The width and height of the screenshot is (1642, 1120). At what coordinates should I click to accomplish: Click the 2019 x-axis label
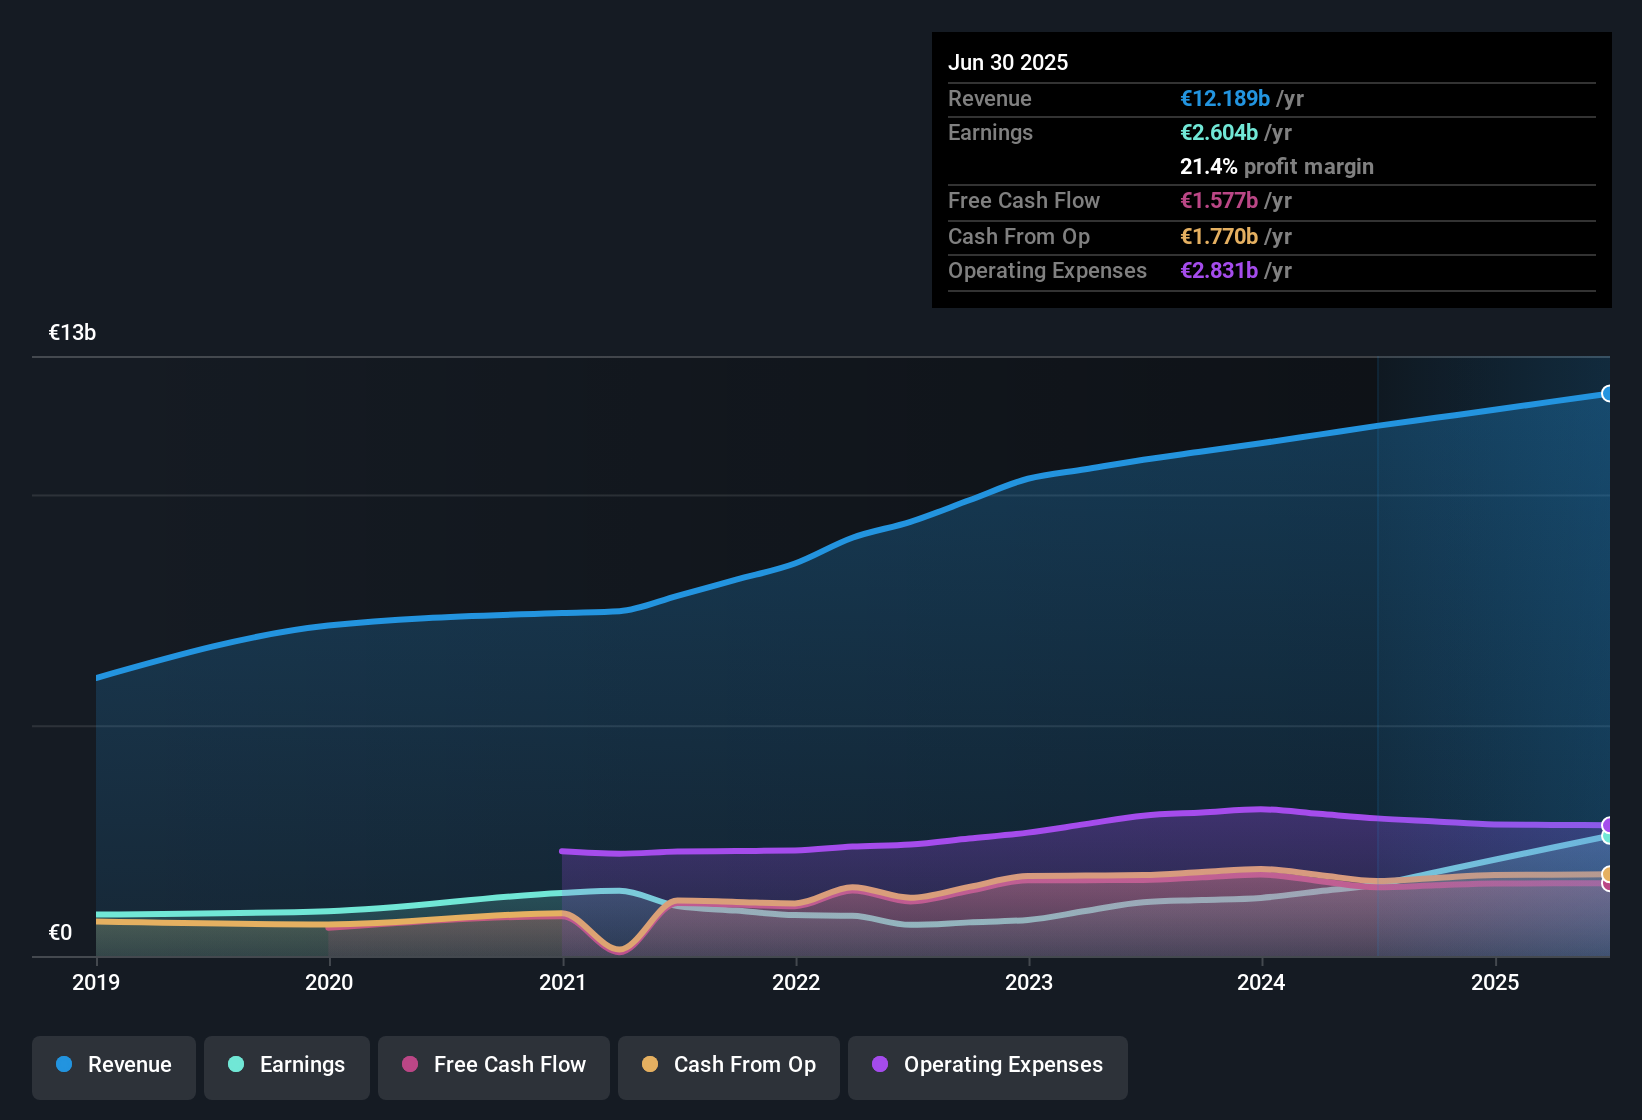[x=96, y=982]
